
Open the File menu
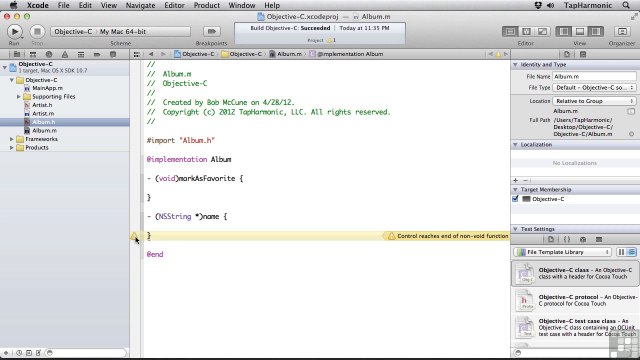pyautogui.click(x=63, y=5)
